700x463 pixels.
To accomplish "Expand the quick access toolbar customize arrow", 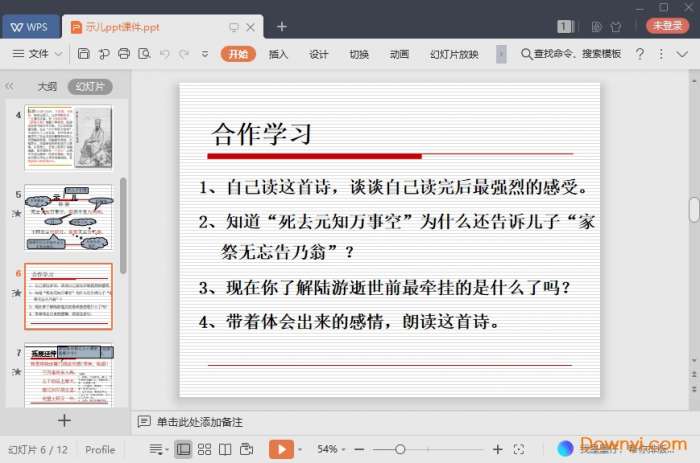I will coord(204,54).
